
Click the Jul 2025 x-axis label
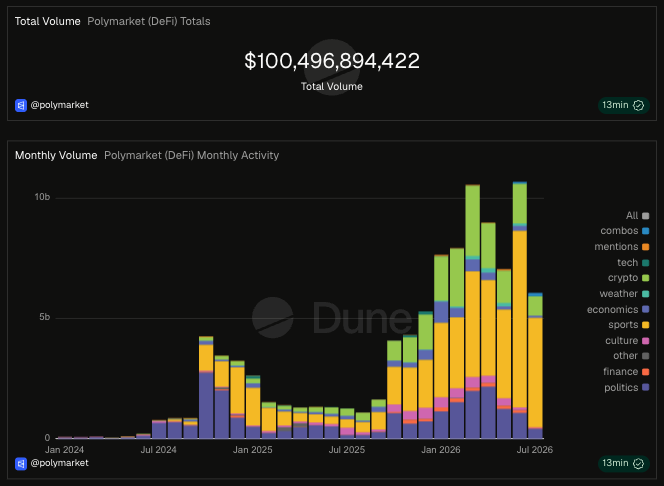[347, 450]
